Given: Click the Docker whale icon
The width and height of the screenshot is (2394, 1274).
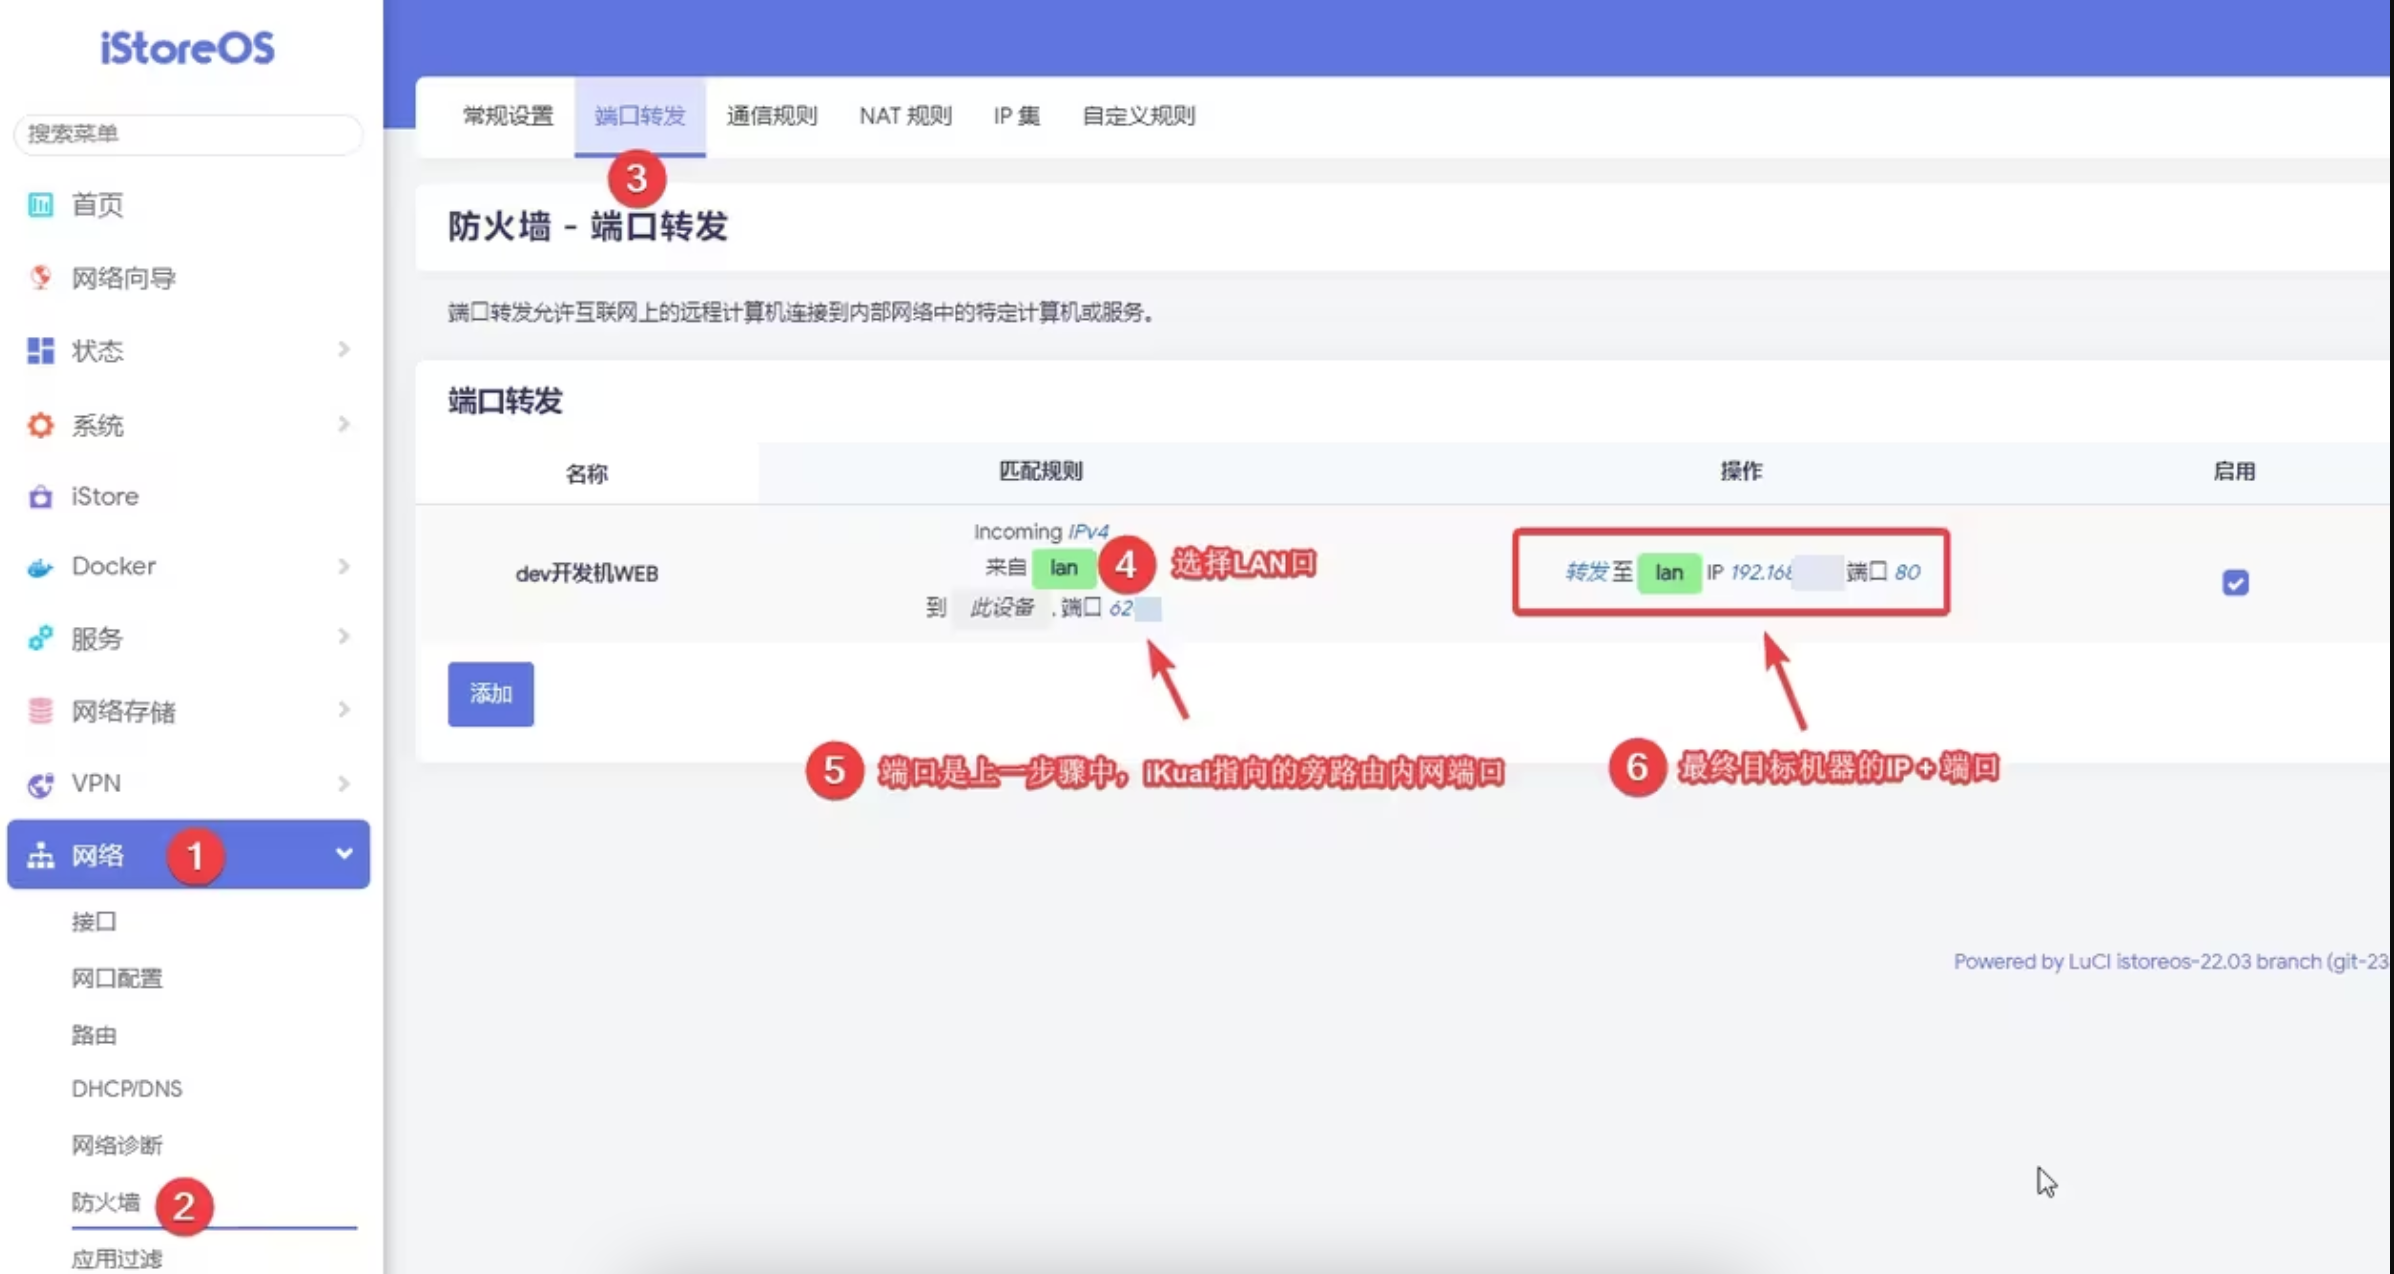Looking at the screenshot, I should pyautogui.click(x=40, y=567).
